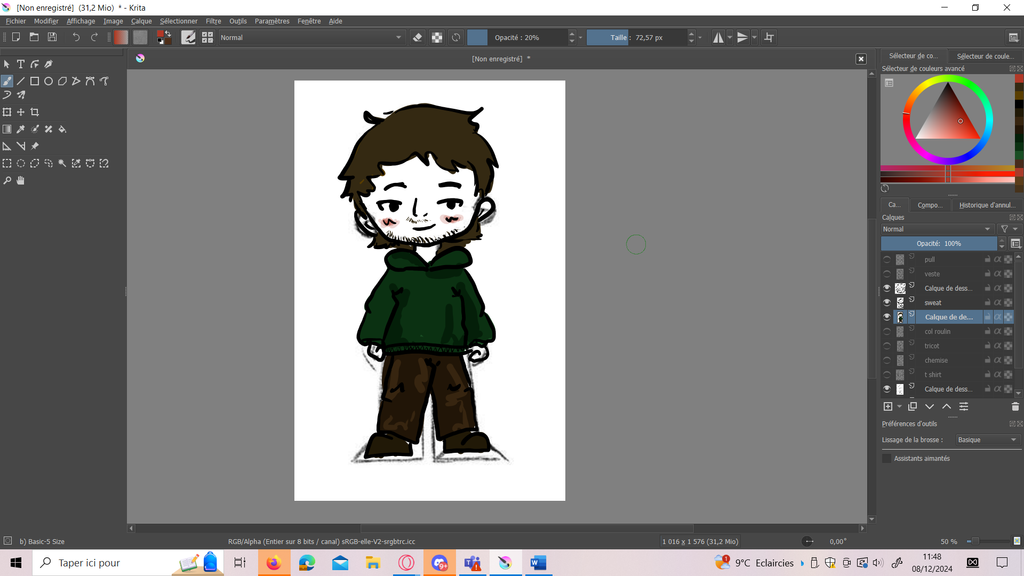Open the Filtre menu

[x=213, y=21]
